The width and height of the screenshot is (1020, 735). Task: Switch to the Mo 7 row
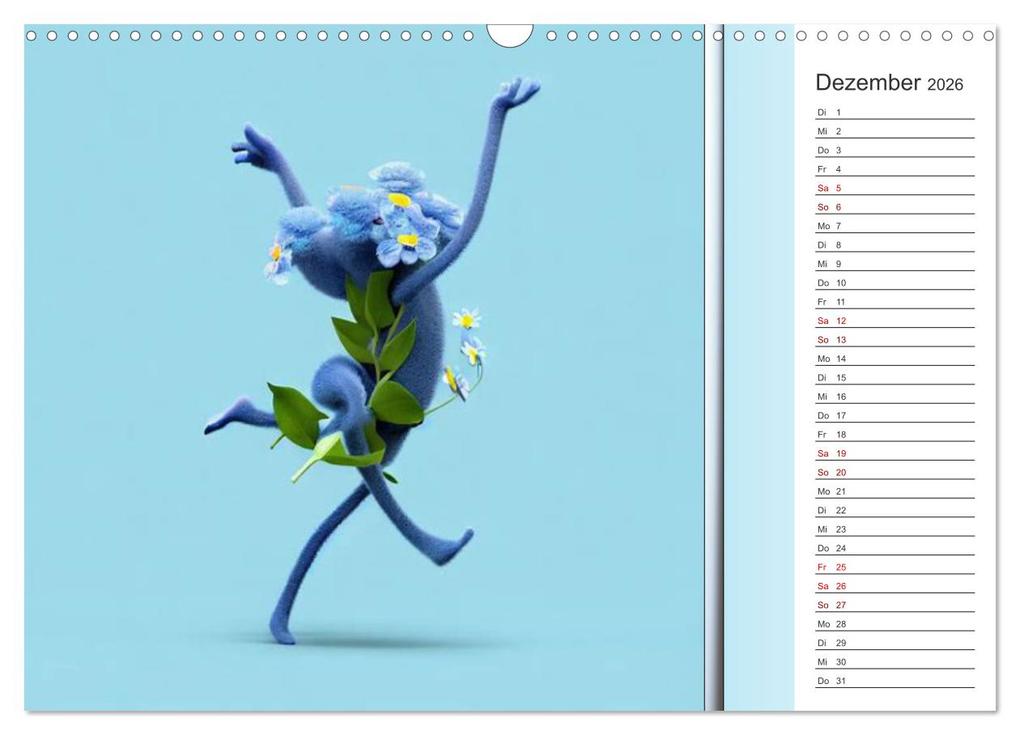893,225
